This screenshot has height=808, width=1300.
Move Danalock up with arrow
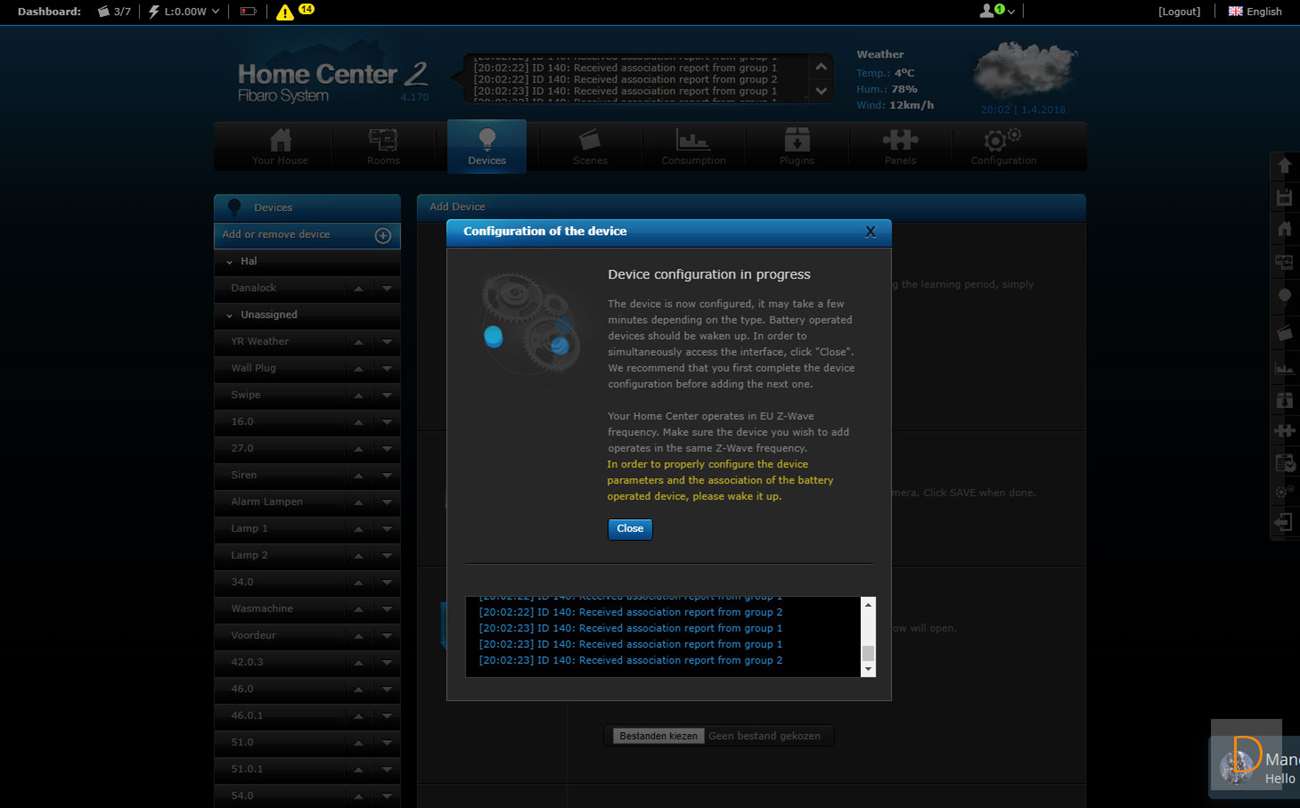[x=358, y=289]
